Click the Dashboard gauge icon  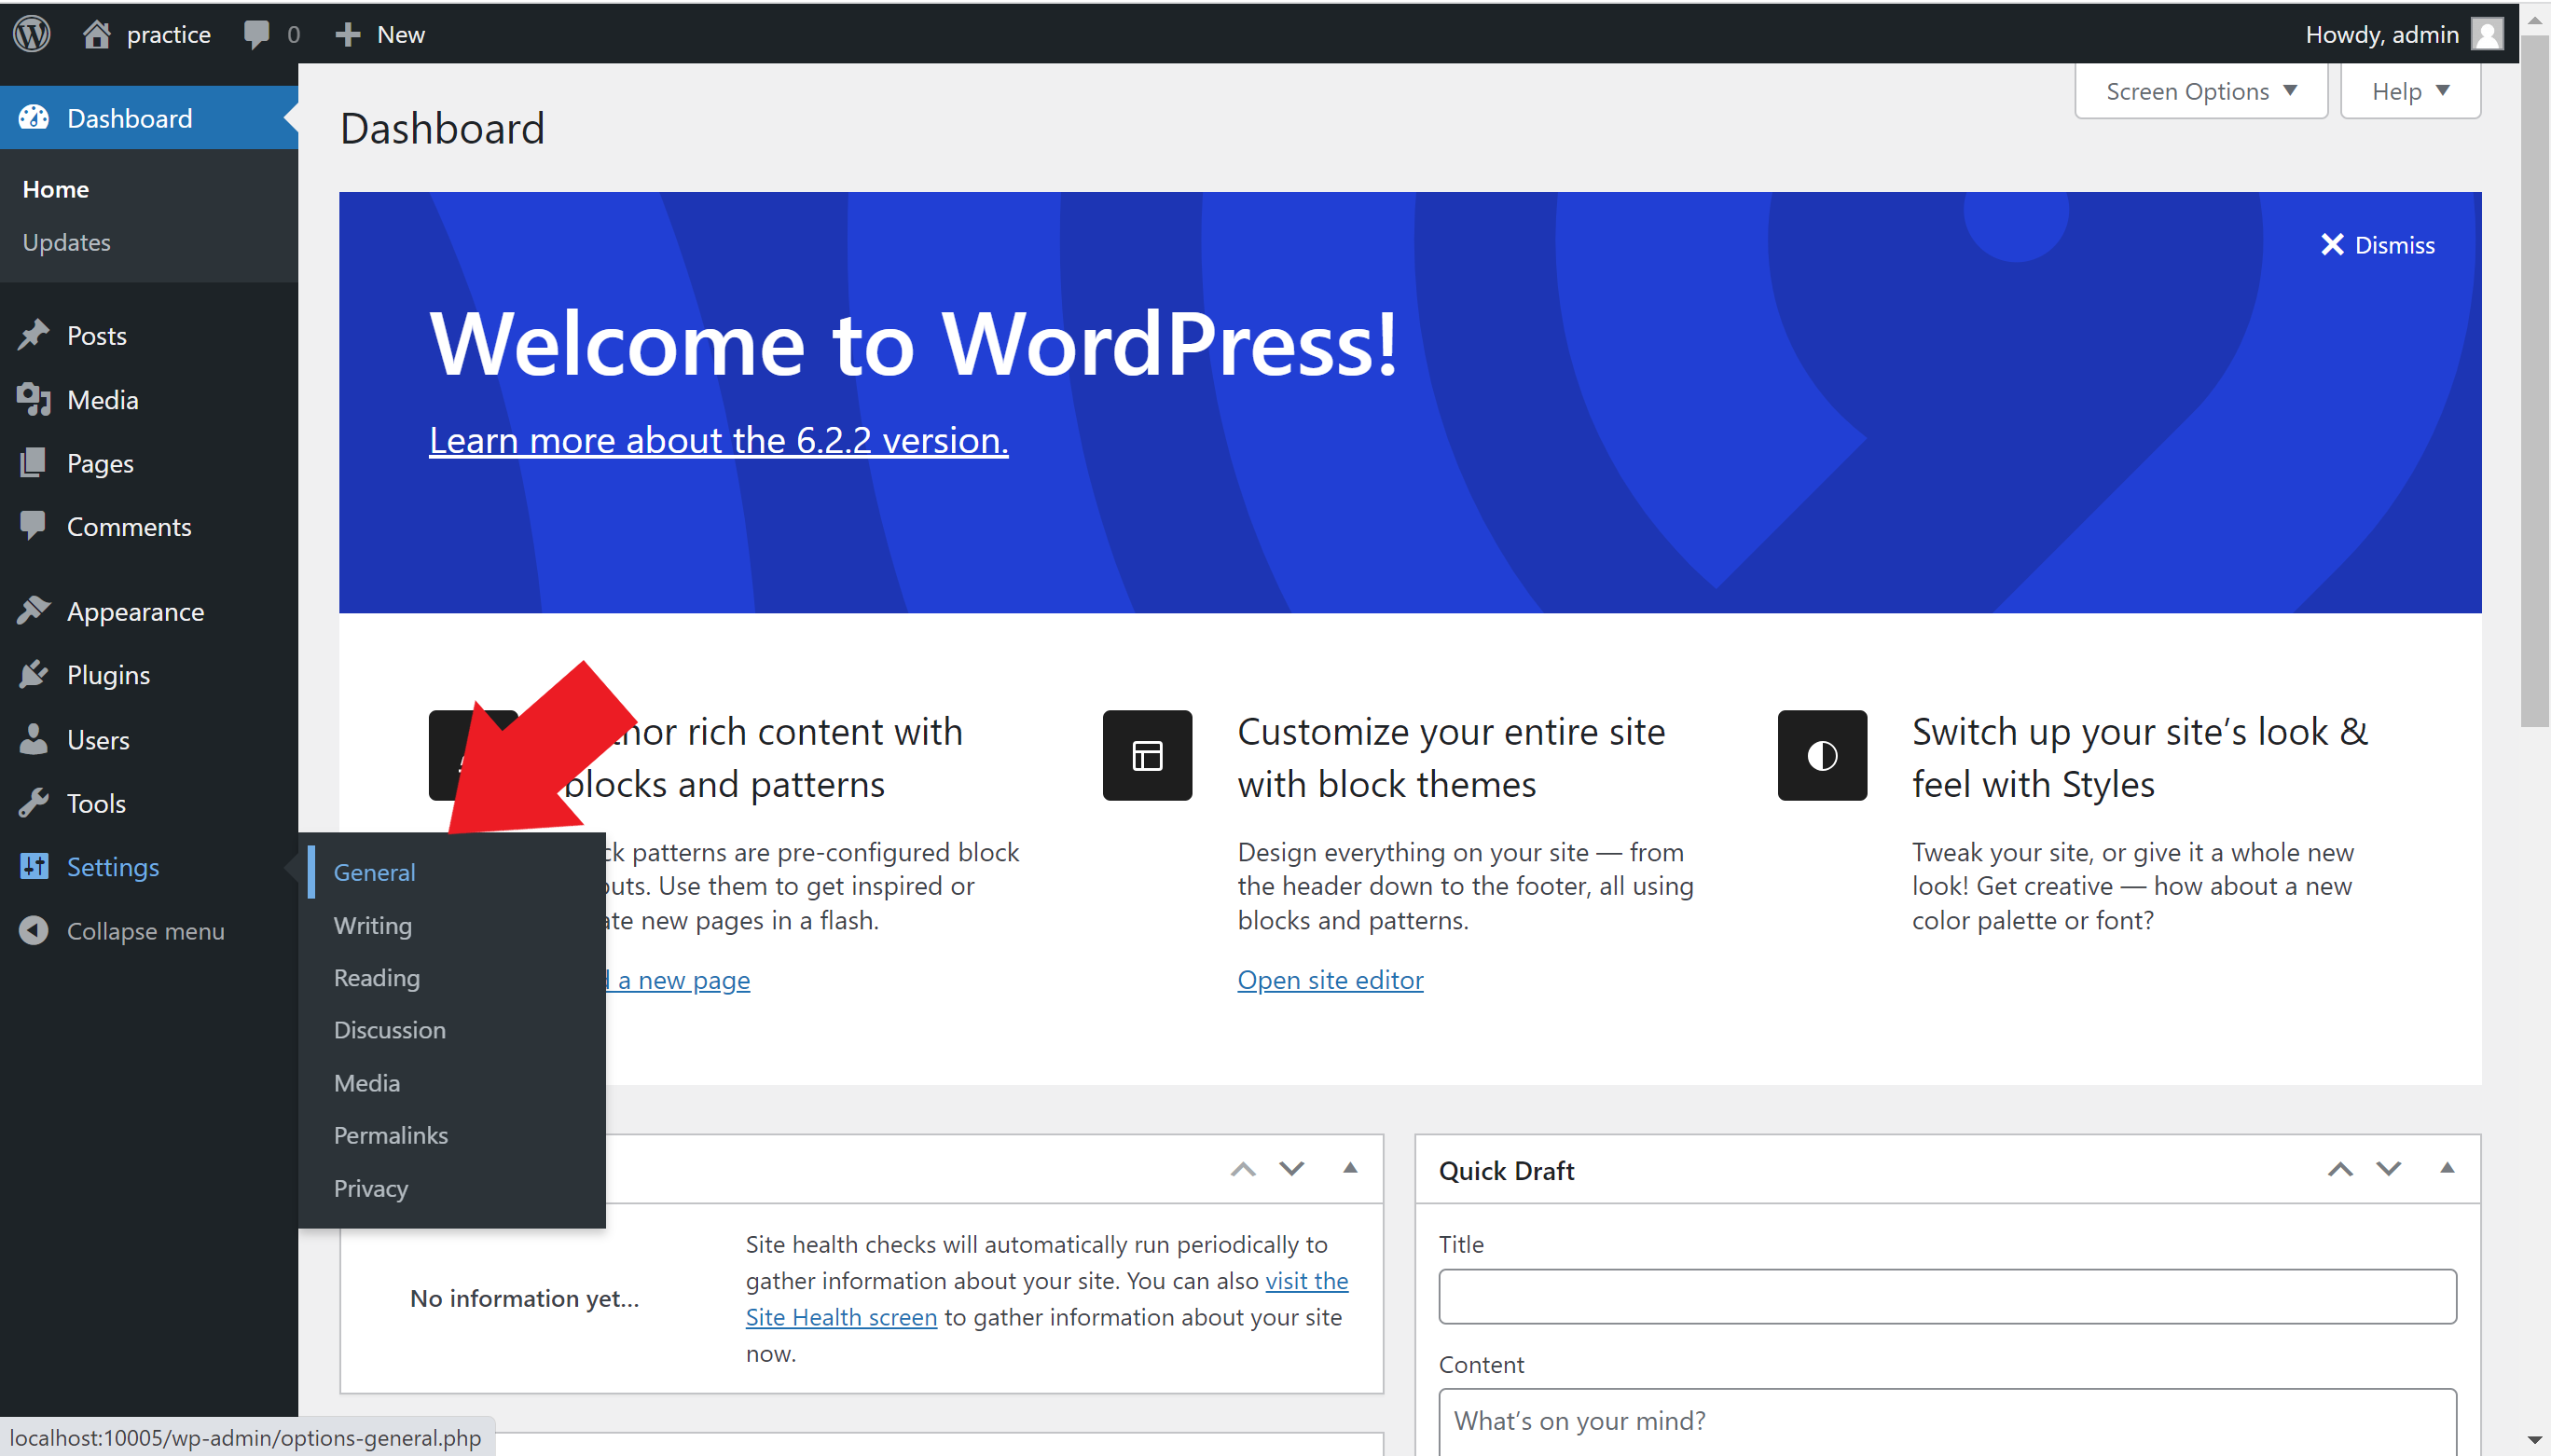[x=33, y=118]
